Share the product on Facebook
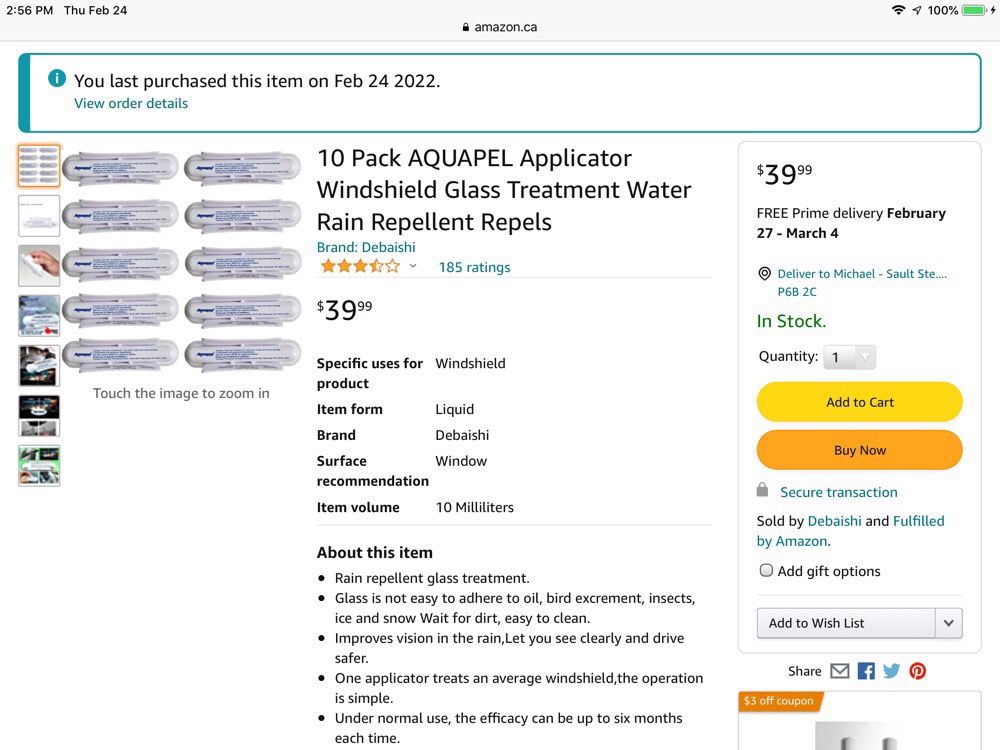The width and height of the screenshot is (1000, 750). [x=866, y=671]
